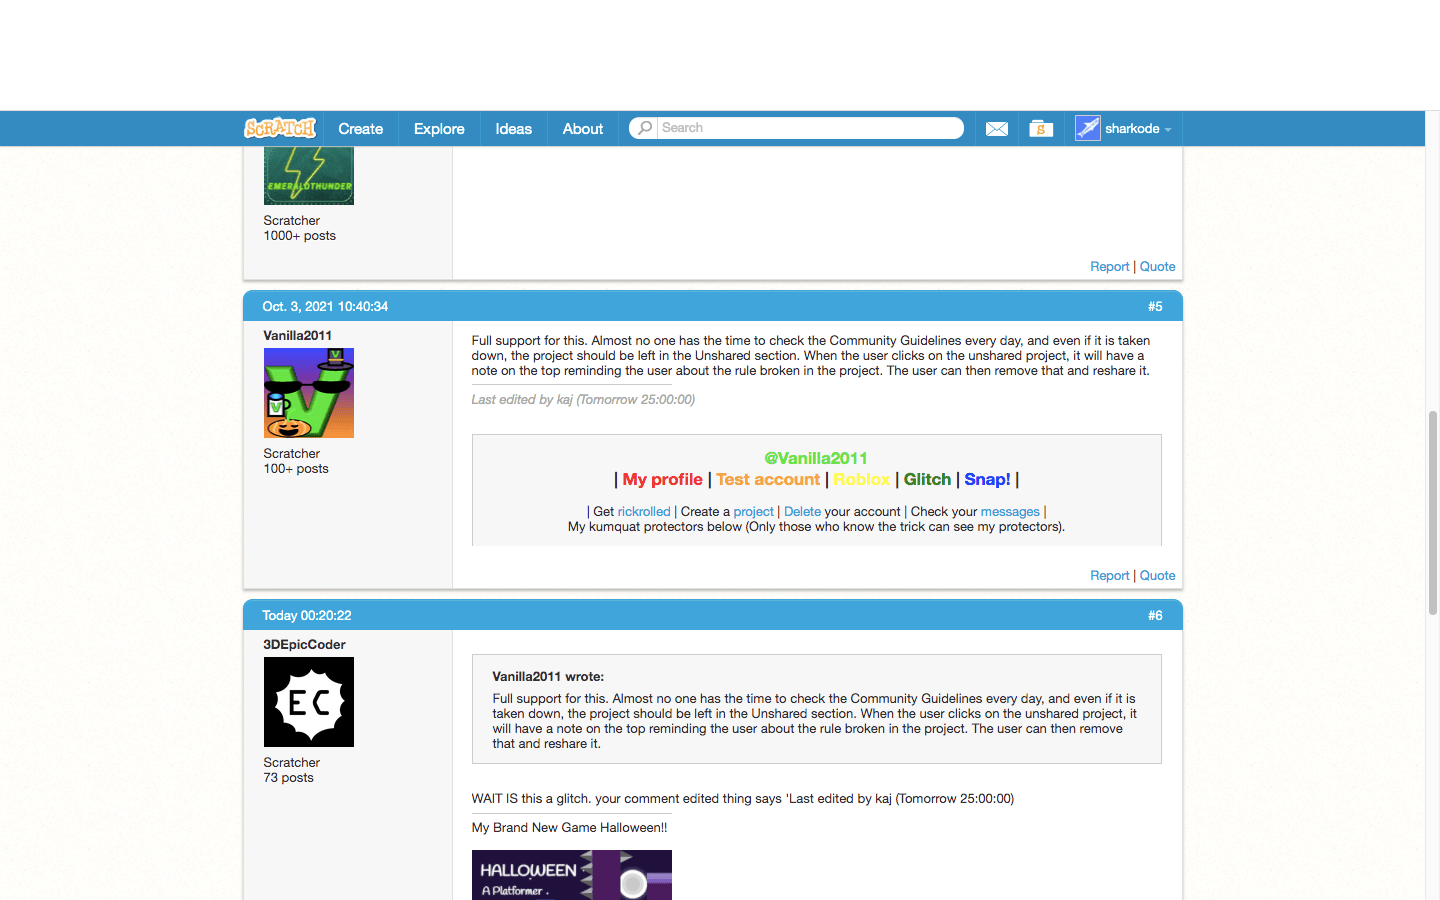Open the Ideas page

tap(513, 128)
